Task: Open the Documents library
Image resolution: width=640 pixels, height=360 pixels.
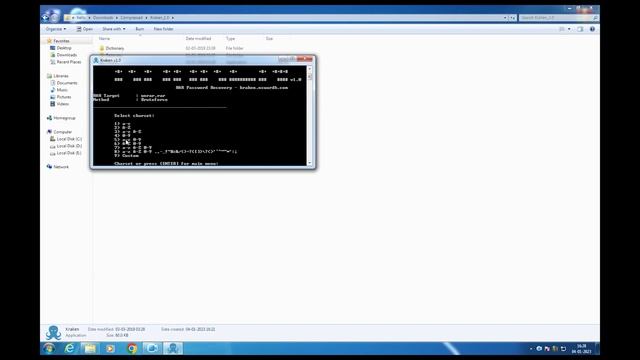Action: click(67, 83)
